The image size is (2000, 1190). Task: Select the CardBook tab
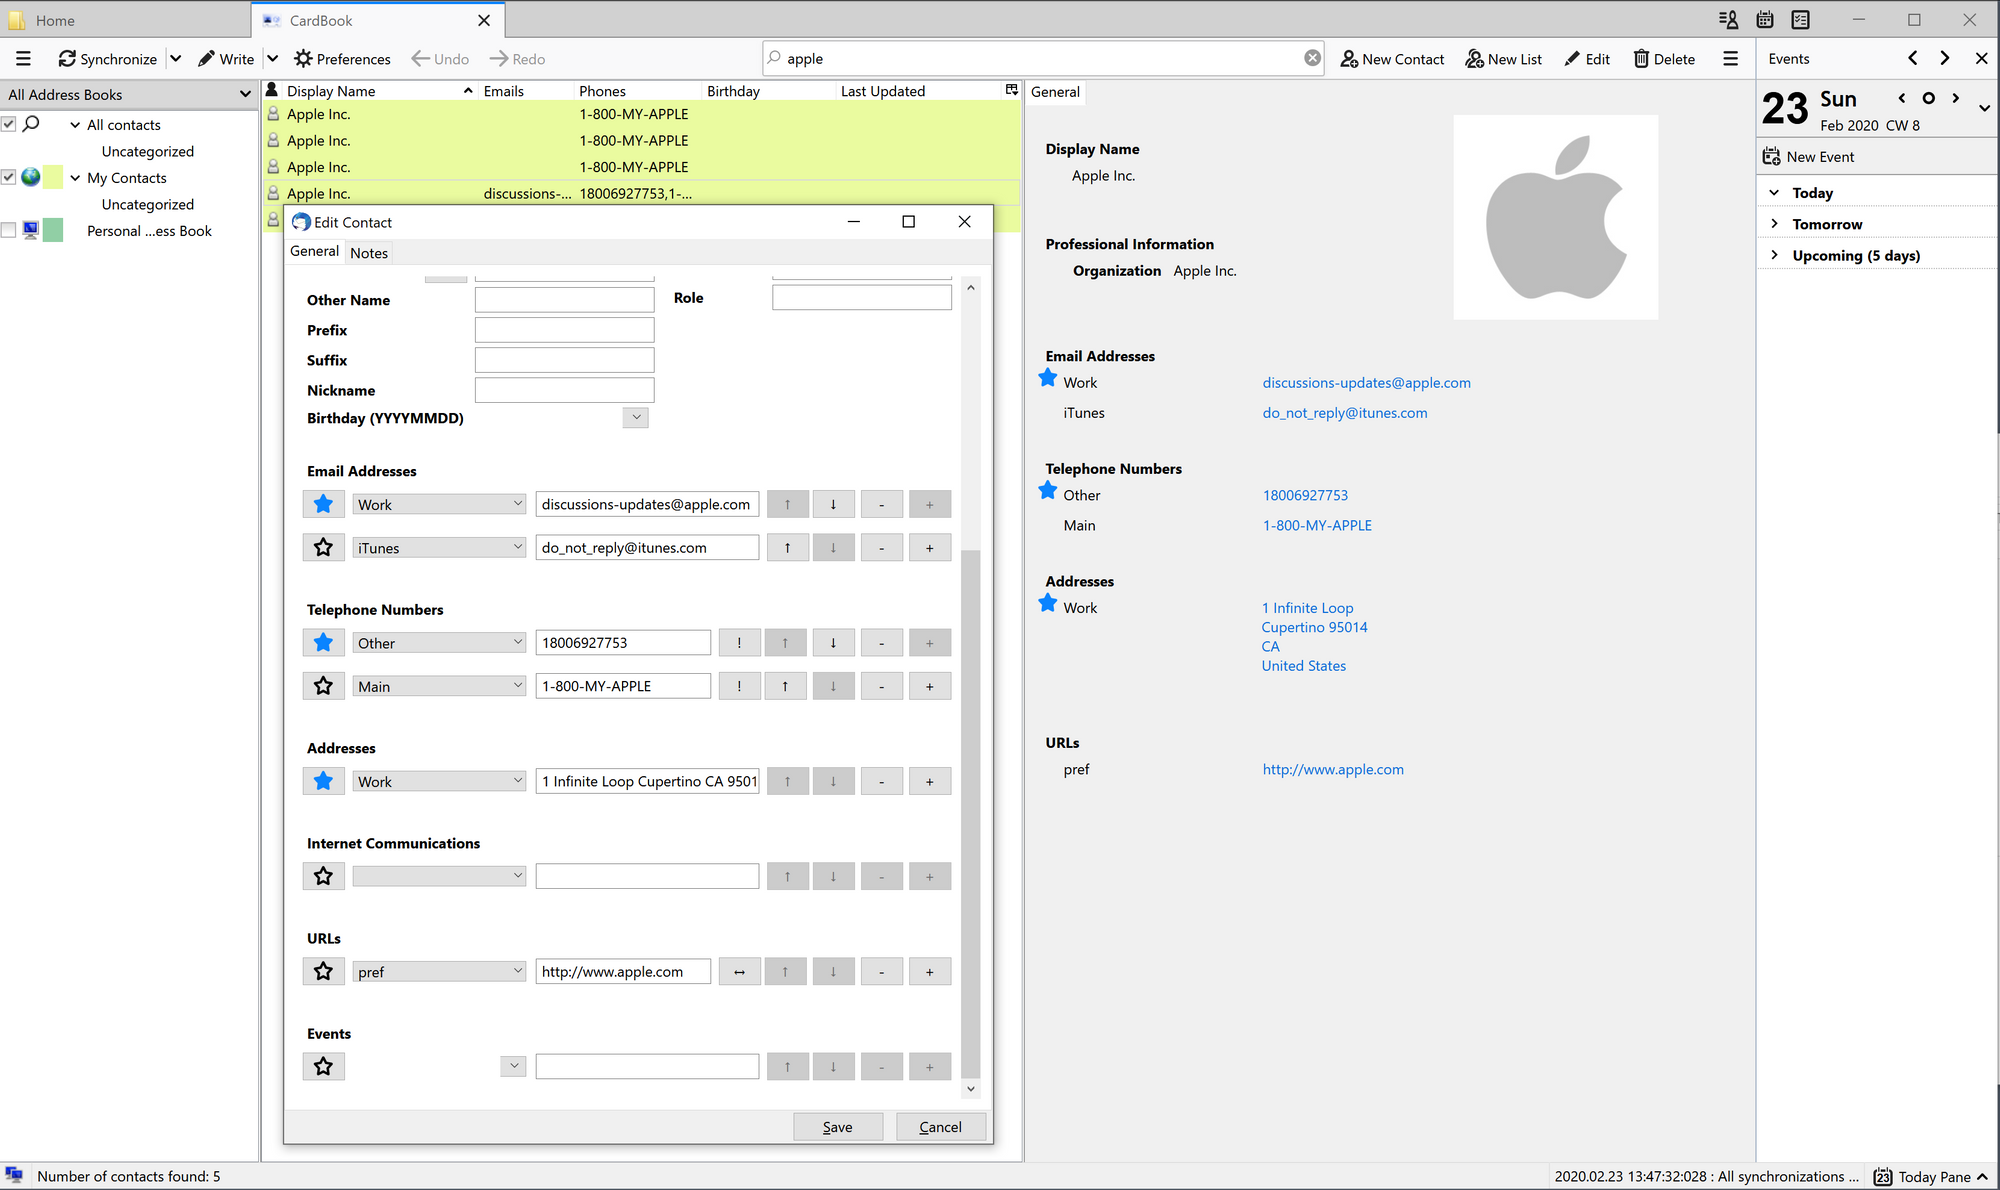(378, 20)
